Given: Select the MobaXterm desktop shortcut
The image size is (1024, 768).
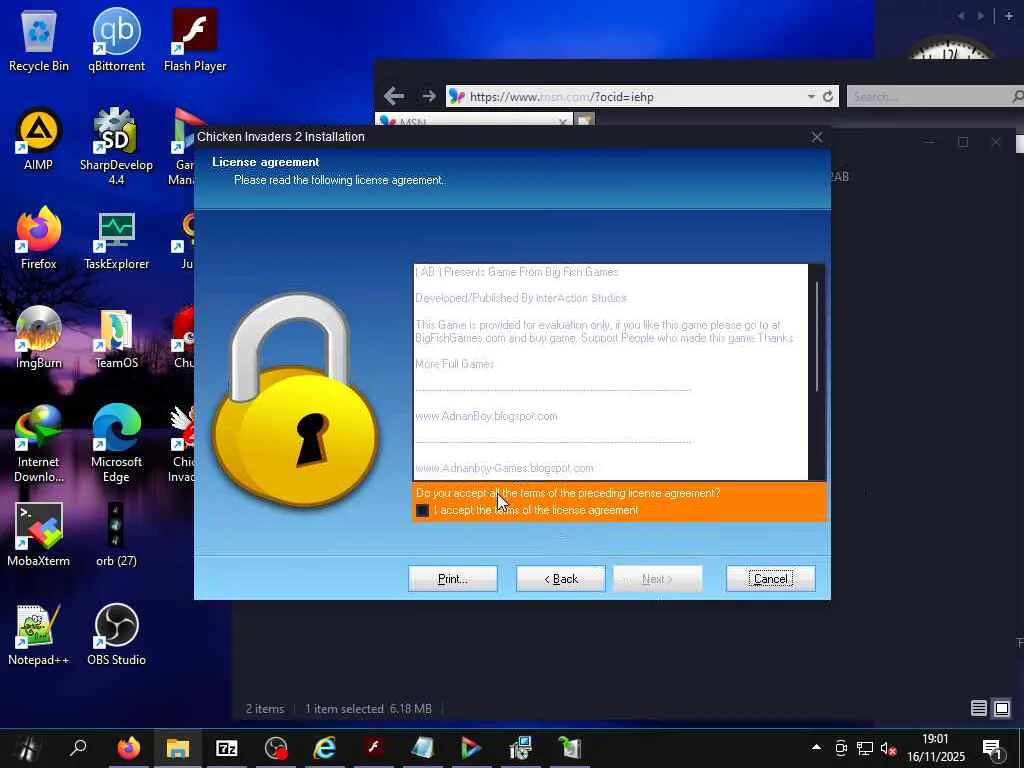Looking at the screenshot, I should click(39, 534).
